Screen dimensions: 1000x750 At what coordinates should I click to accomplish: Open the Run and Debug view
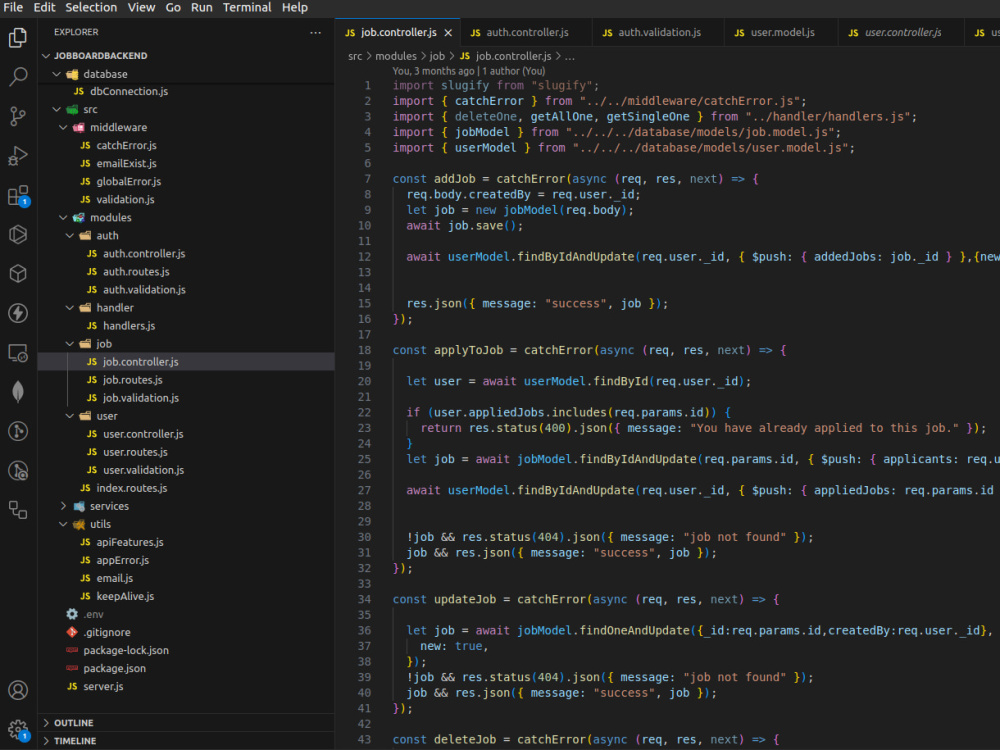18,156
